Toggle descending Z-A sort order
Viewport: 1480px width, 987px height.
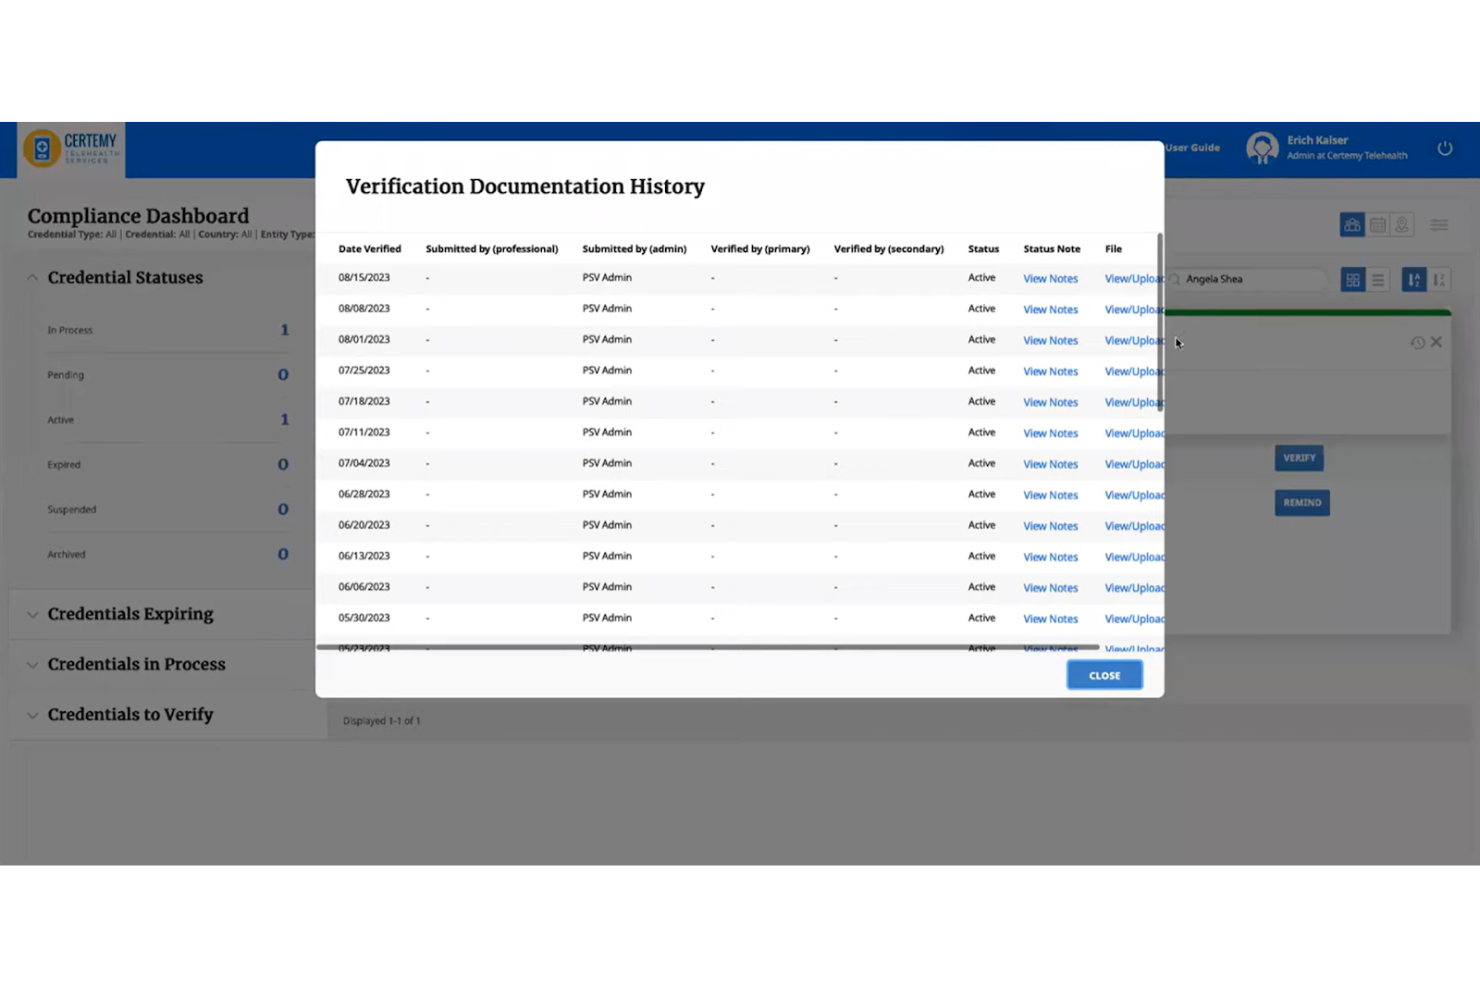pos(1439,279)
